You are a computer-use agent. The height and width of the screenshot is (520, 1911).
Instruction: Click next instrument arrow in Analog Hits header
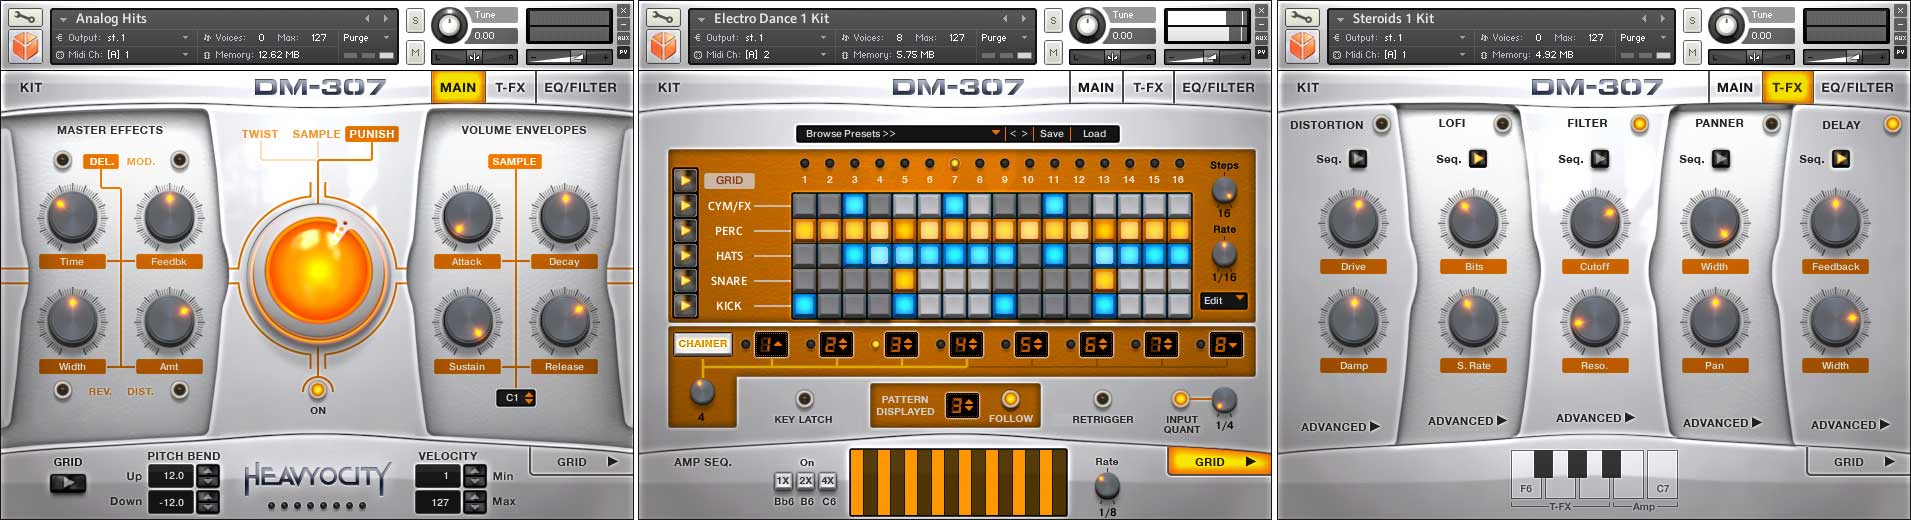point(385,18)
